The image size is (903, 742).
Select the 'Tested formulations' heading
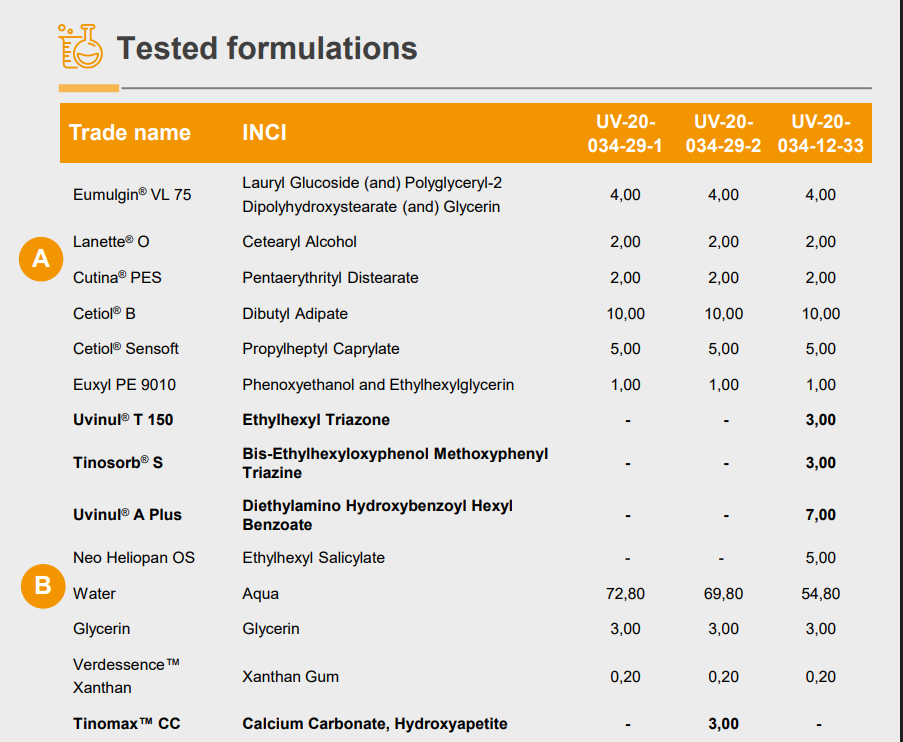[267, 48]
